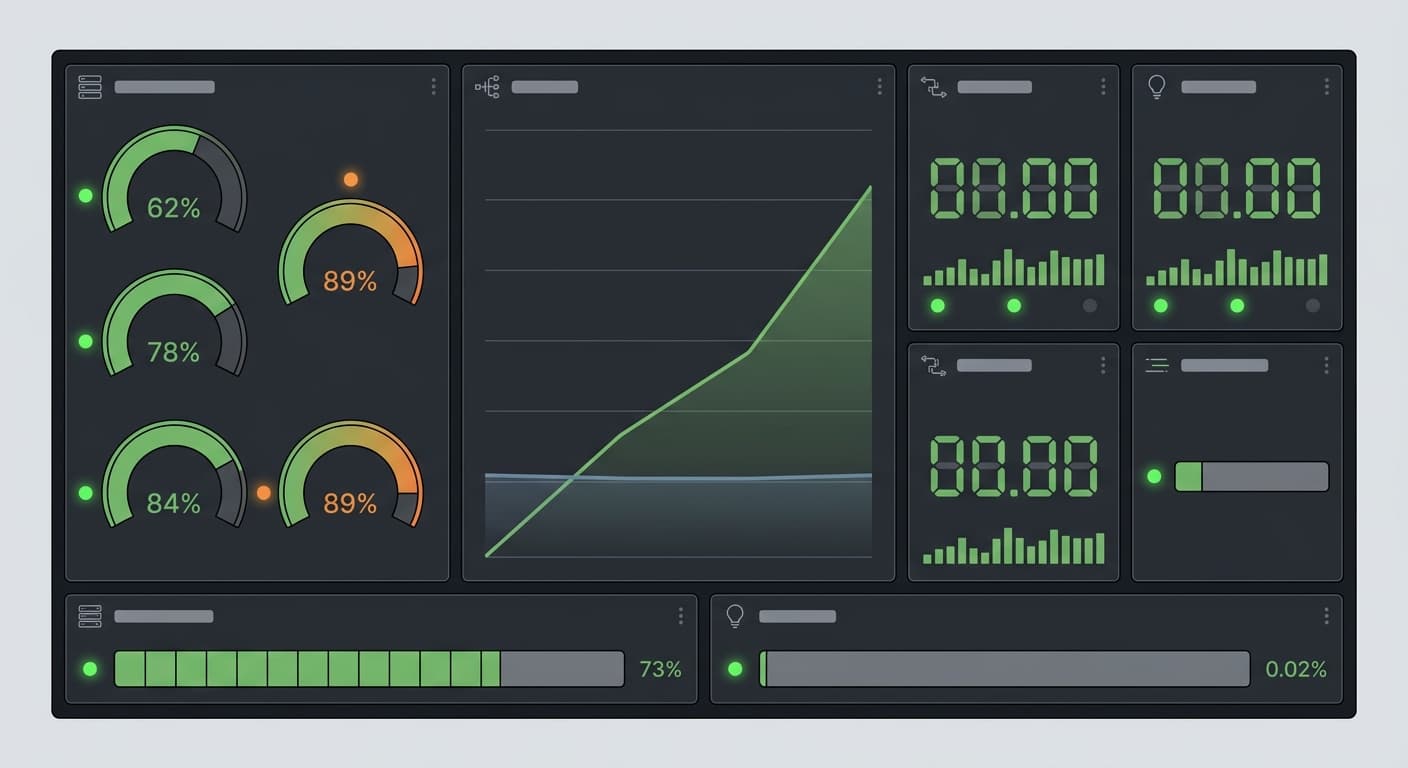This screenshot has width=1408, height=768.
Task: Click the "73%" label
Action: click(661, 669)
